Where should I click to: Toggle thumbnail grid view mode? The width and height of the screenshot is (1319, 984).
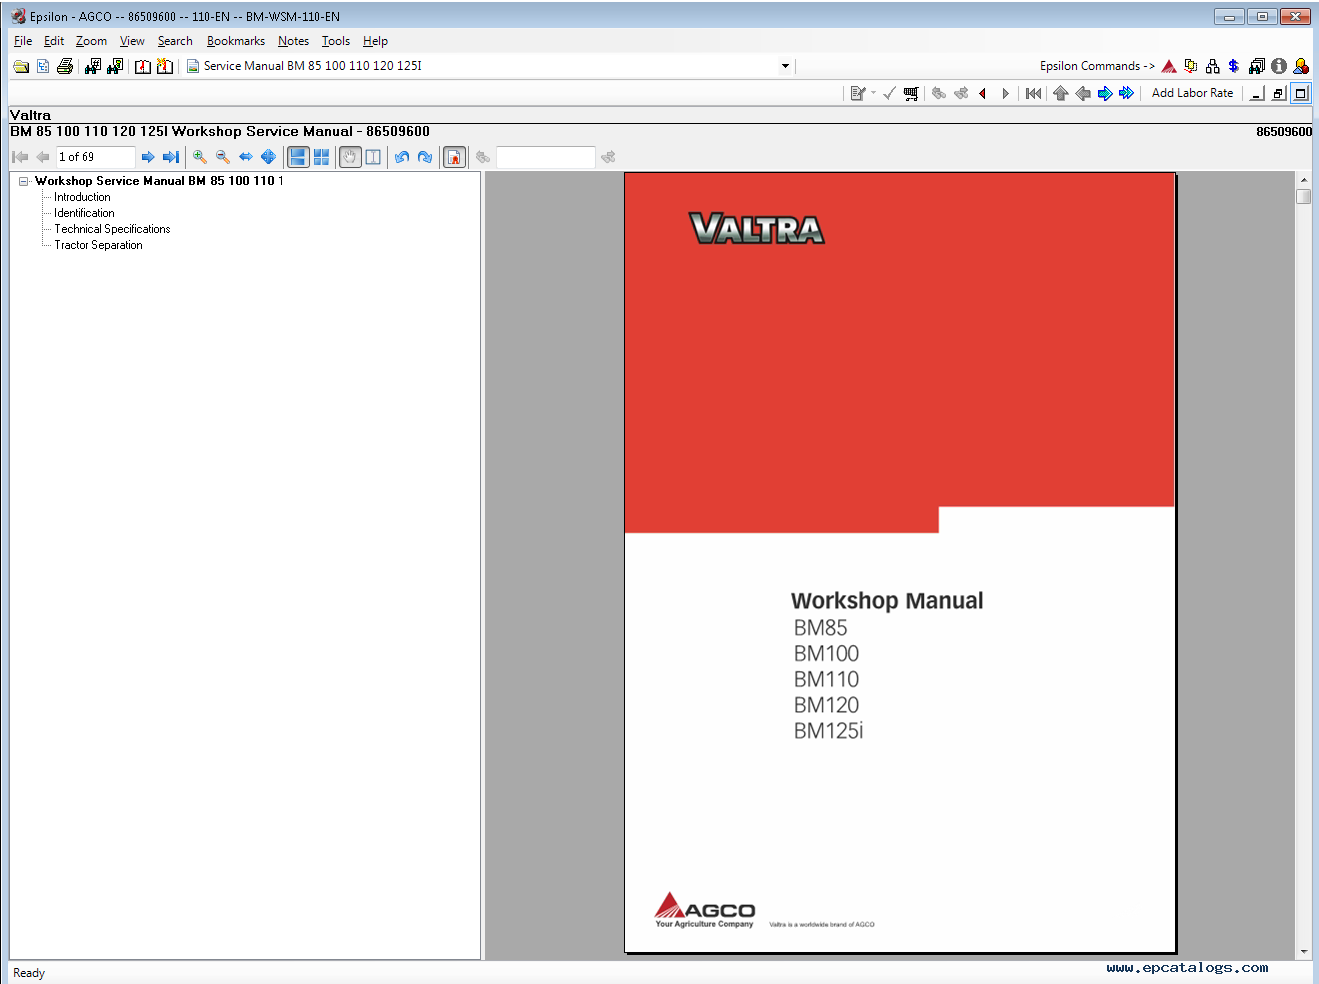[x=321, y=157]
